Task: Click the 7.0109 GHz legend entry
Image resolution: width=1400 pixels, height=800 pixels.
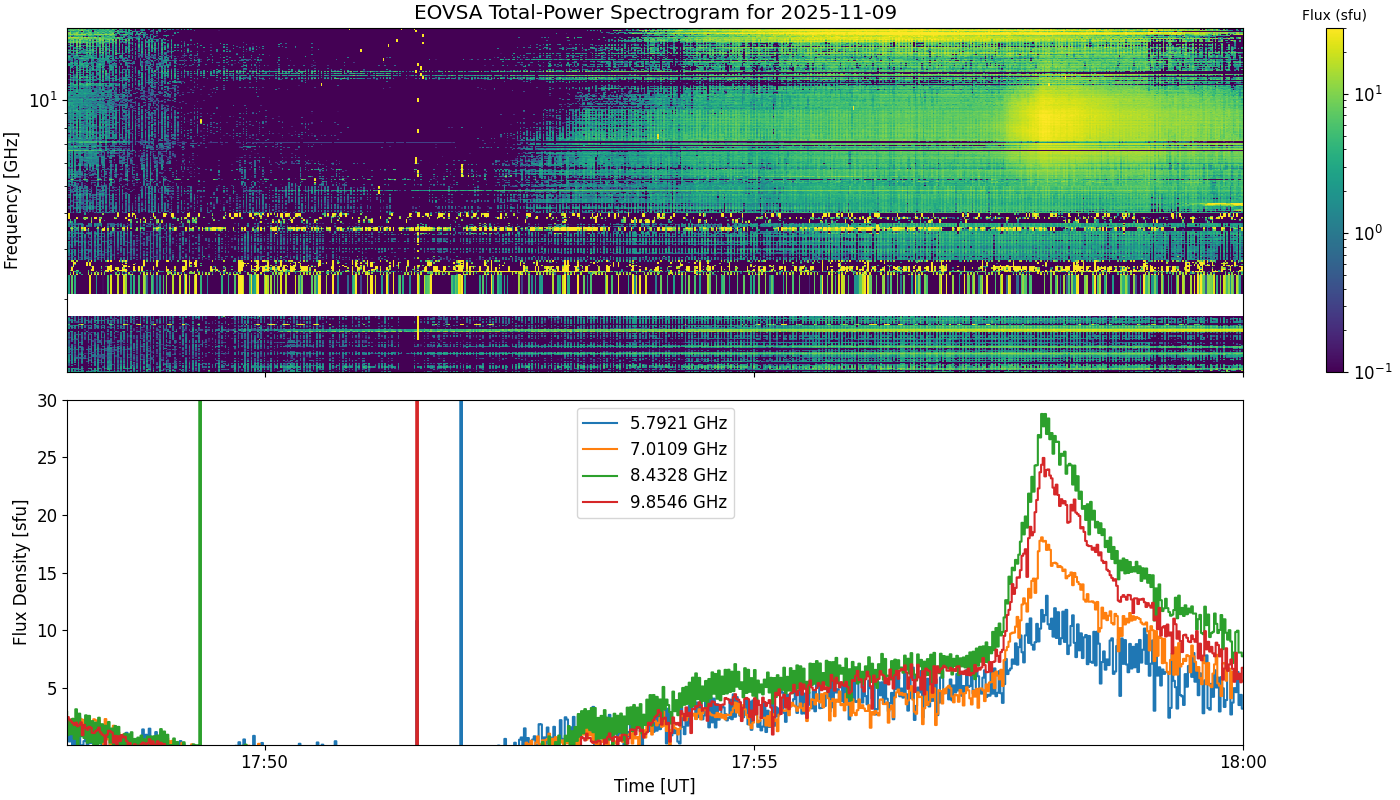Action: pos(656,449)
